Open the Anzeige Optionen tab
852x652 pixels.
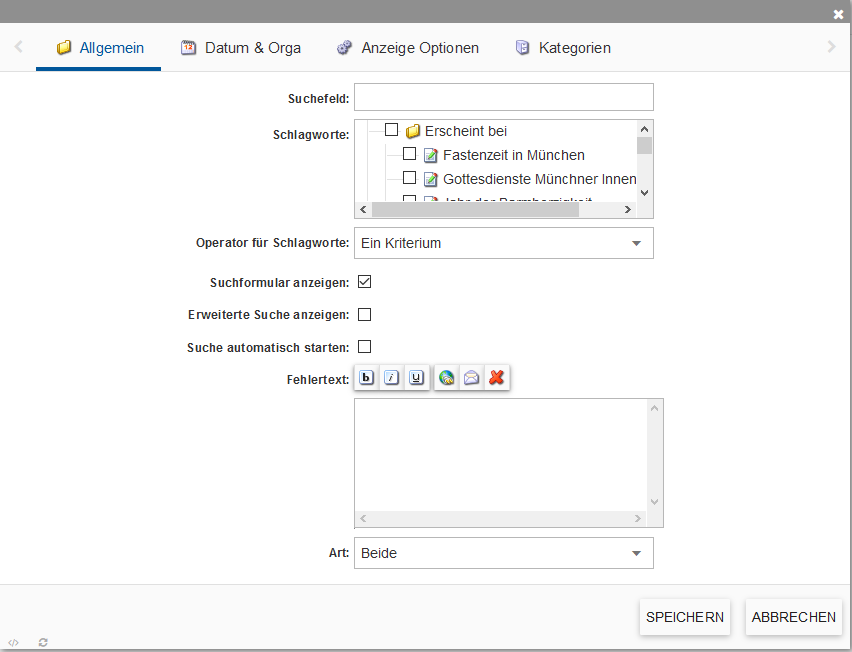408,48
